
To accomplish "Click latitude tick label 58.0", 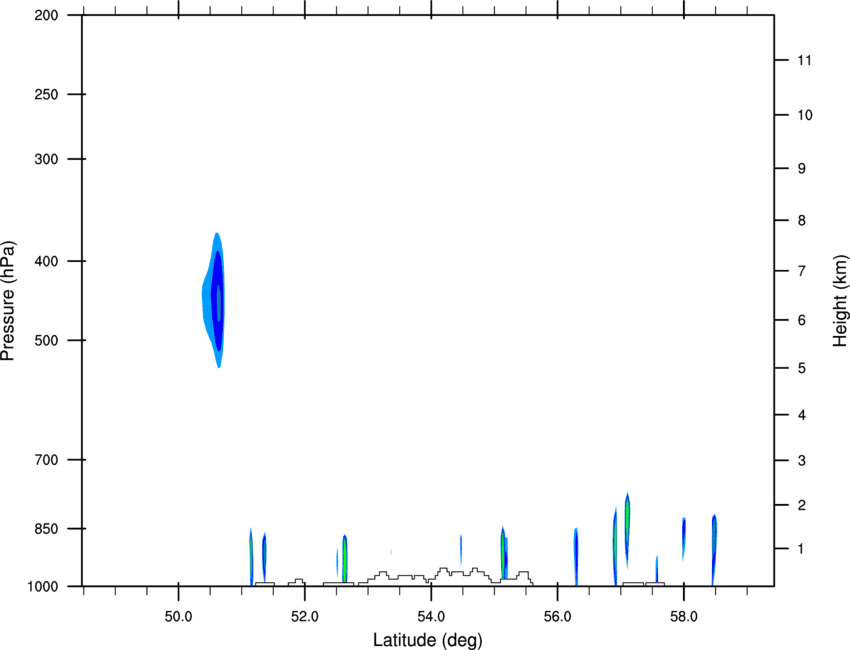I will tap(684, 617).
